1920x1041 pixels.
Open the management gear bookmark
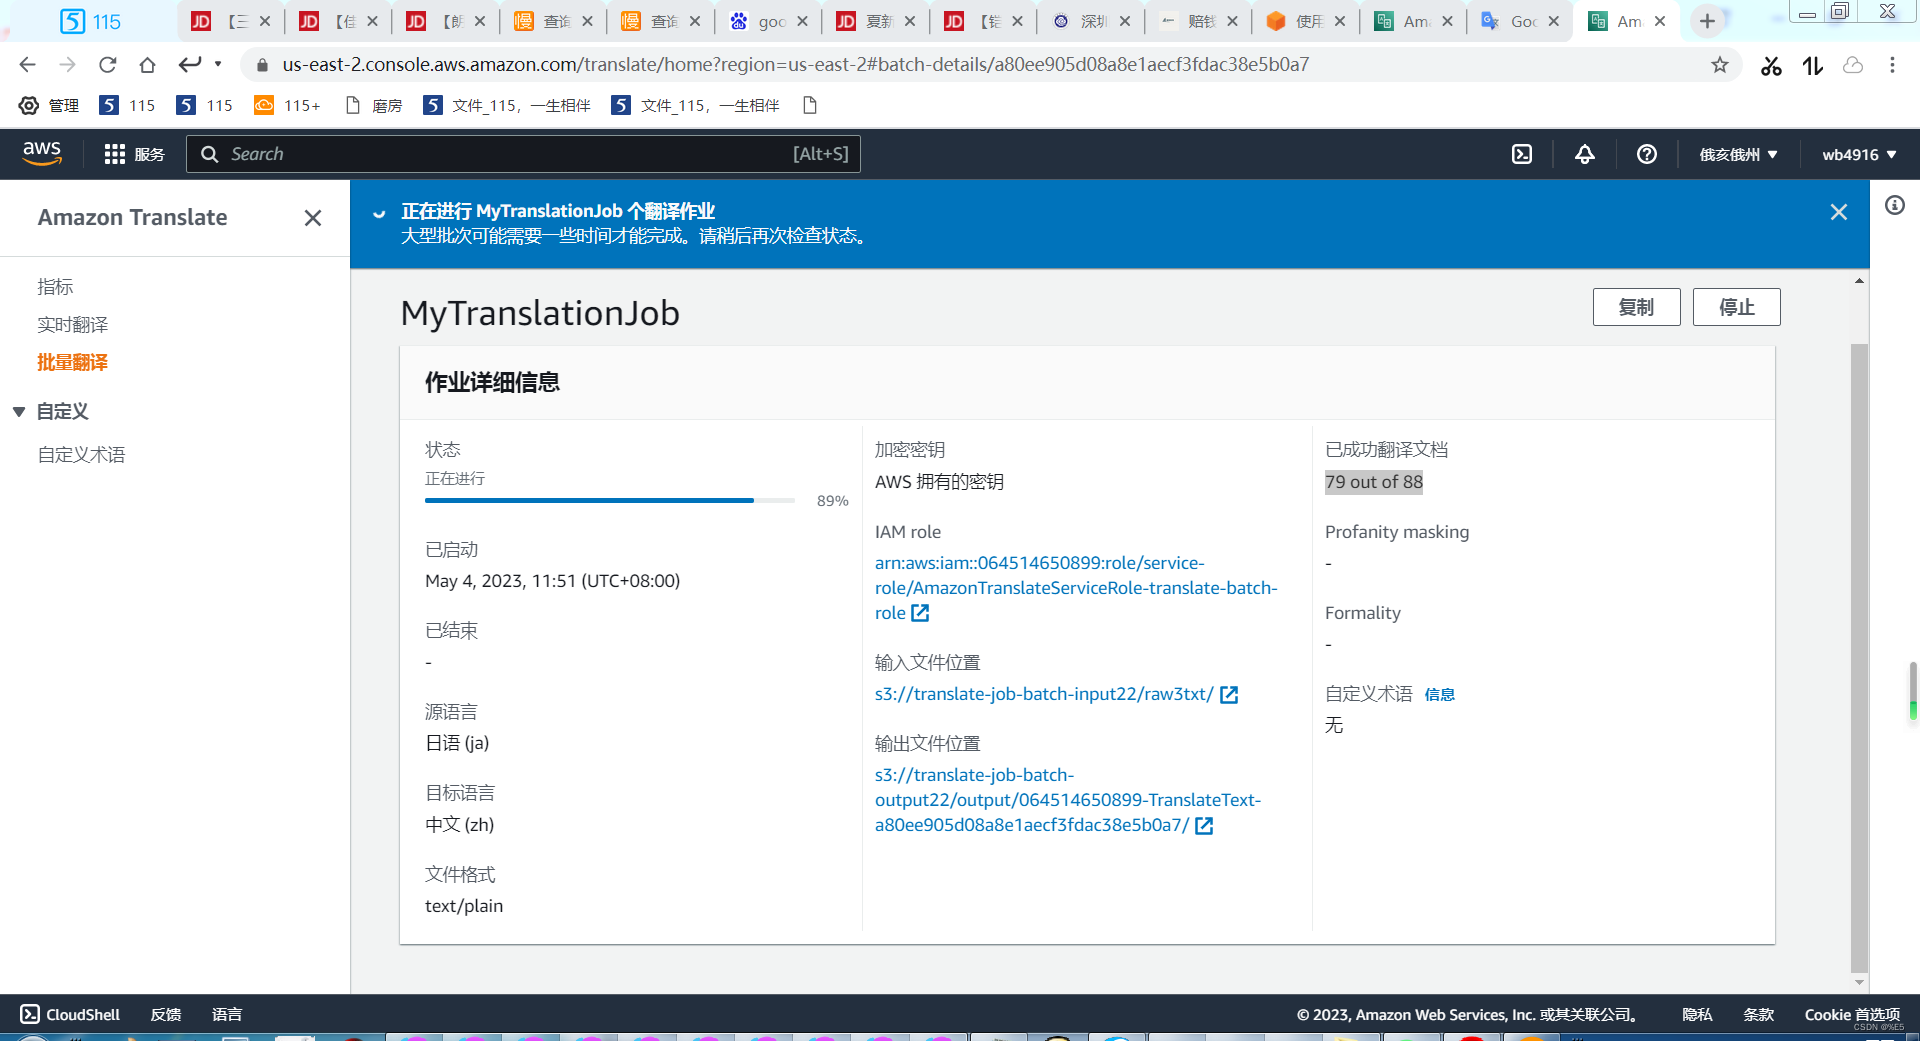[49, 105]
